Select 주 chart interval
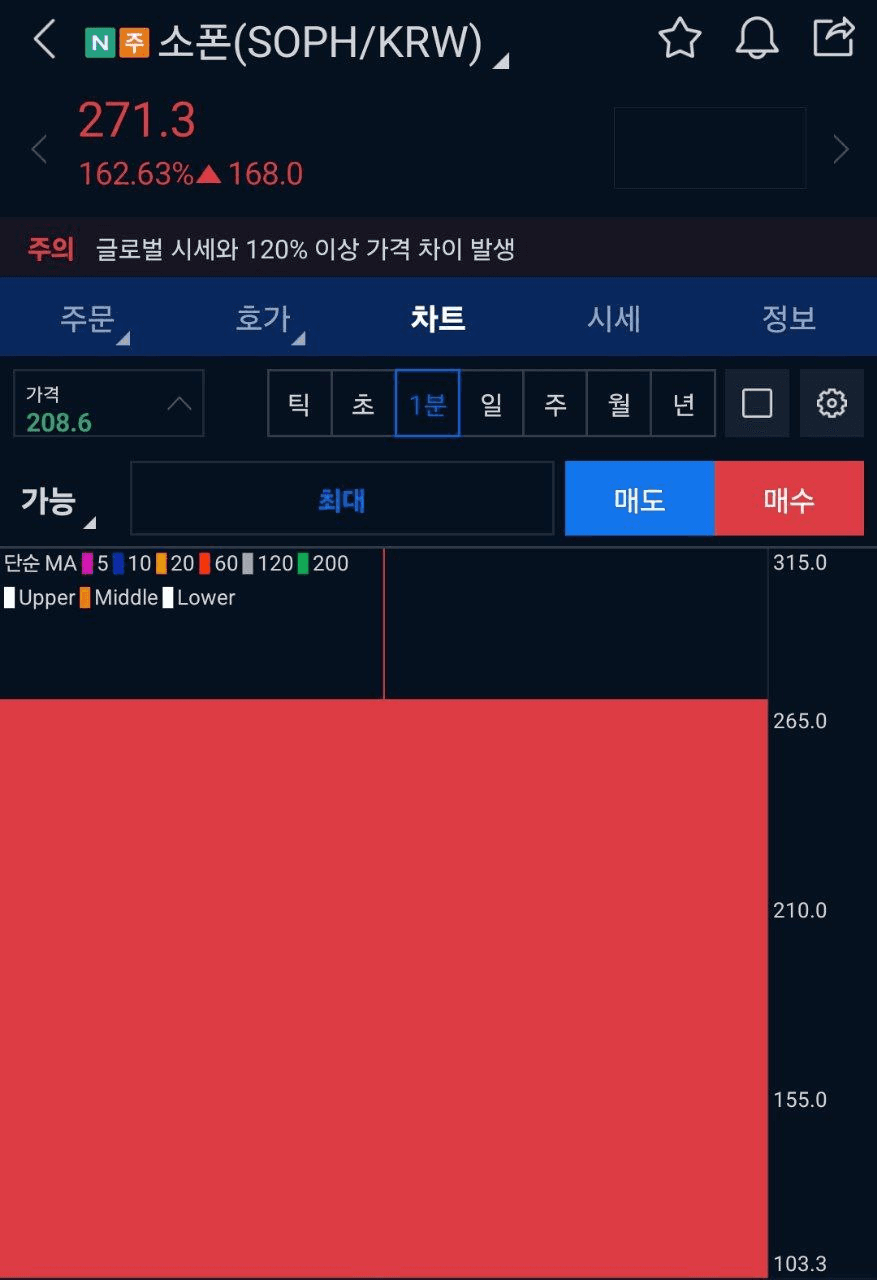 point(555,403)
